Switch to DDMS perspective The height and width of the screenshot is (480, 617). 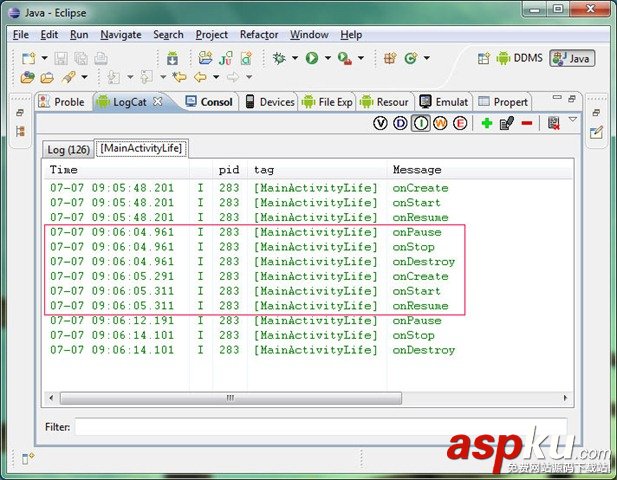pos(520,58)
